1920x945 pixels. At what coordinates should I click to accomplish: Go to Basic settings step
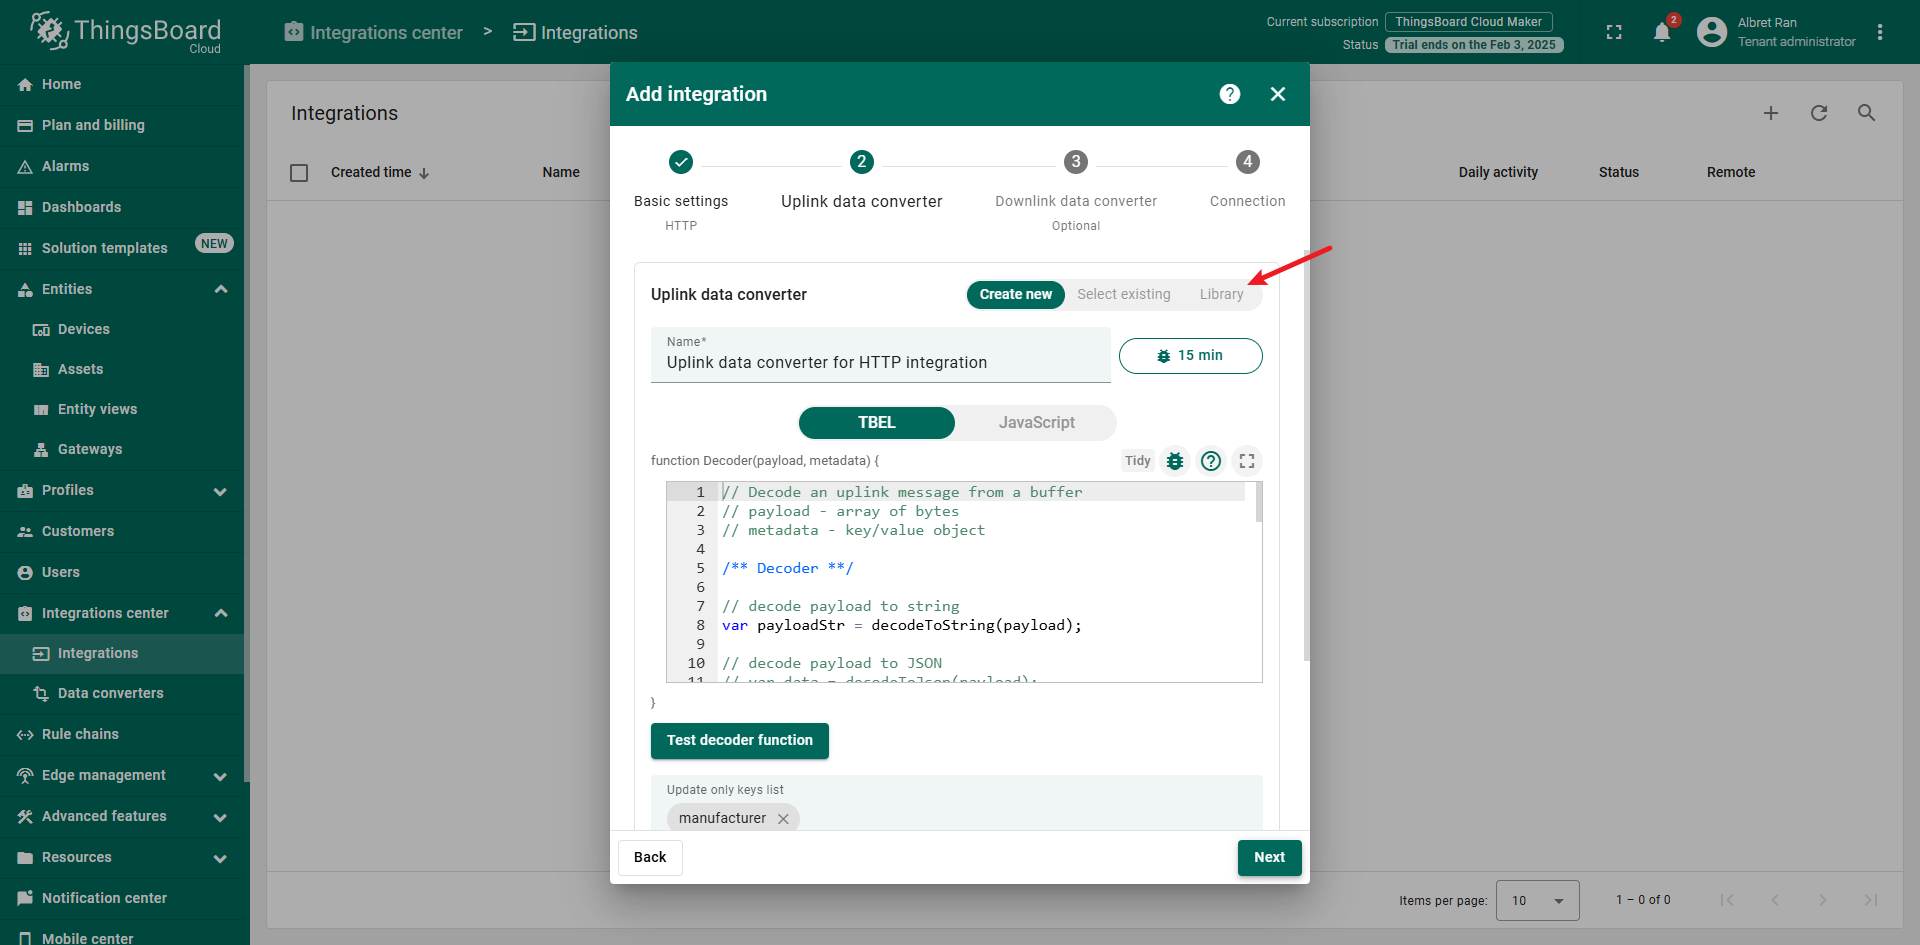pos(681,190)
